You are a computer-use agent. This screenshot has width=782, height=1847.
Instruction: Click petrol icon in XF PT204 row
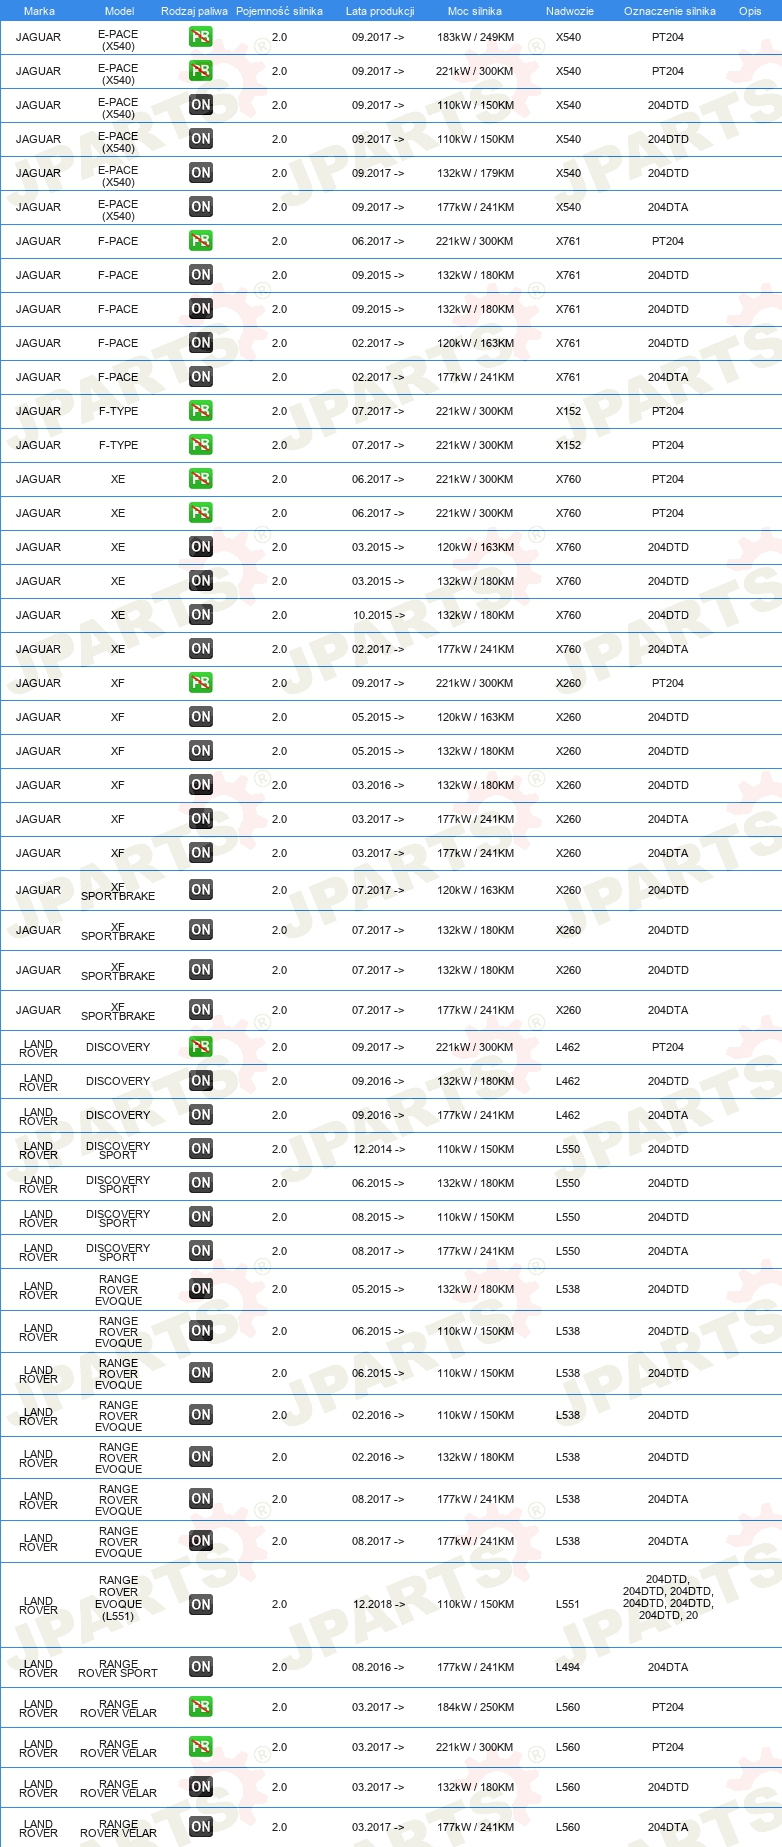201,683
